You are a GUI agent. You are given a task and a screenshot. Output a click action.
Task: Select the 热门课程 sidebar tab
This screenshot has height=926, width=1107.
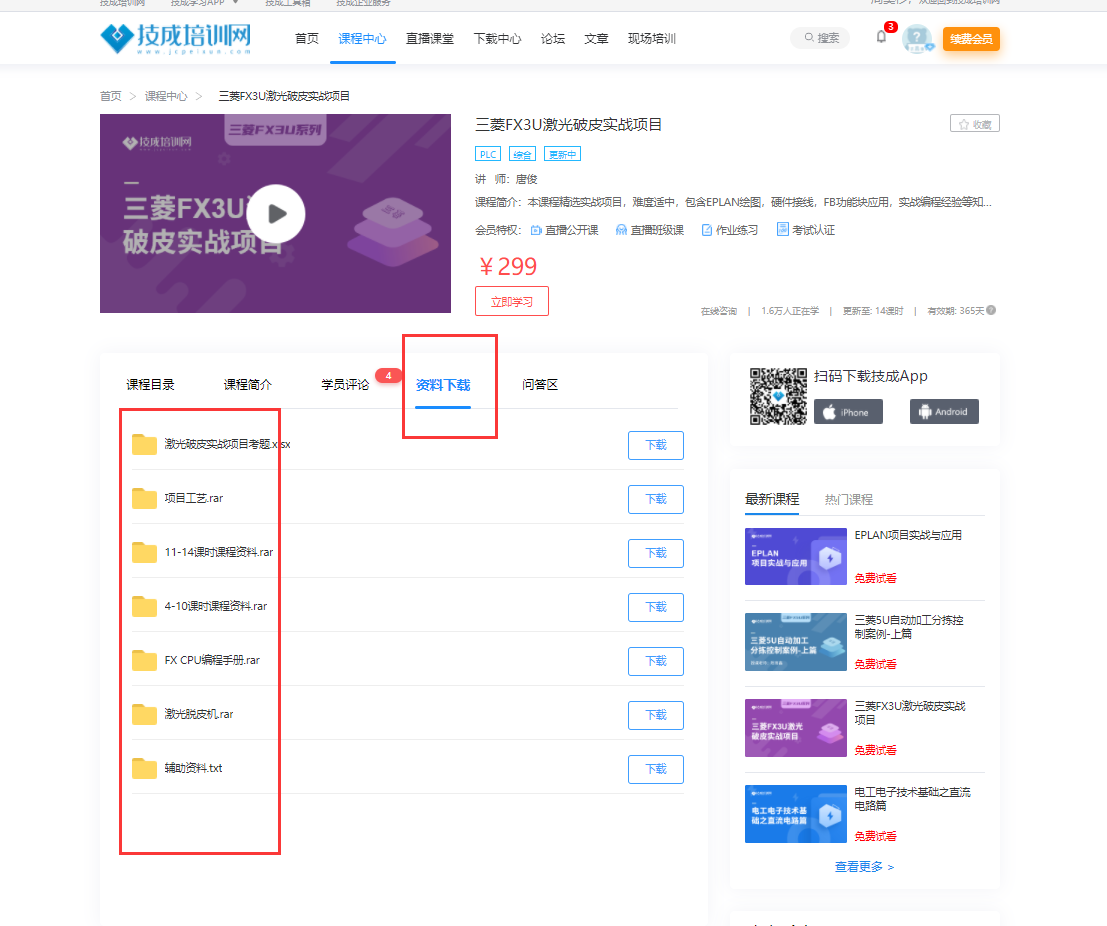(849, 500)
